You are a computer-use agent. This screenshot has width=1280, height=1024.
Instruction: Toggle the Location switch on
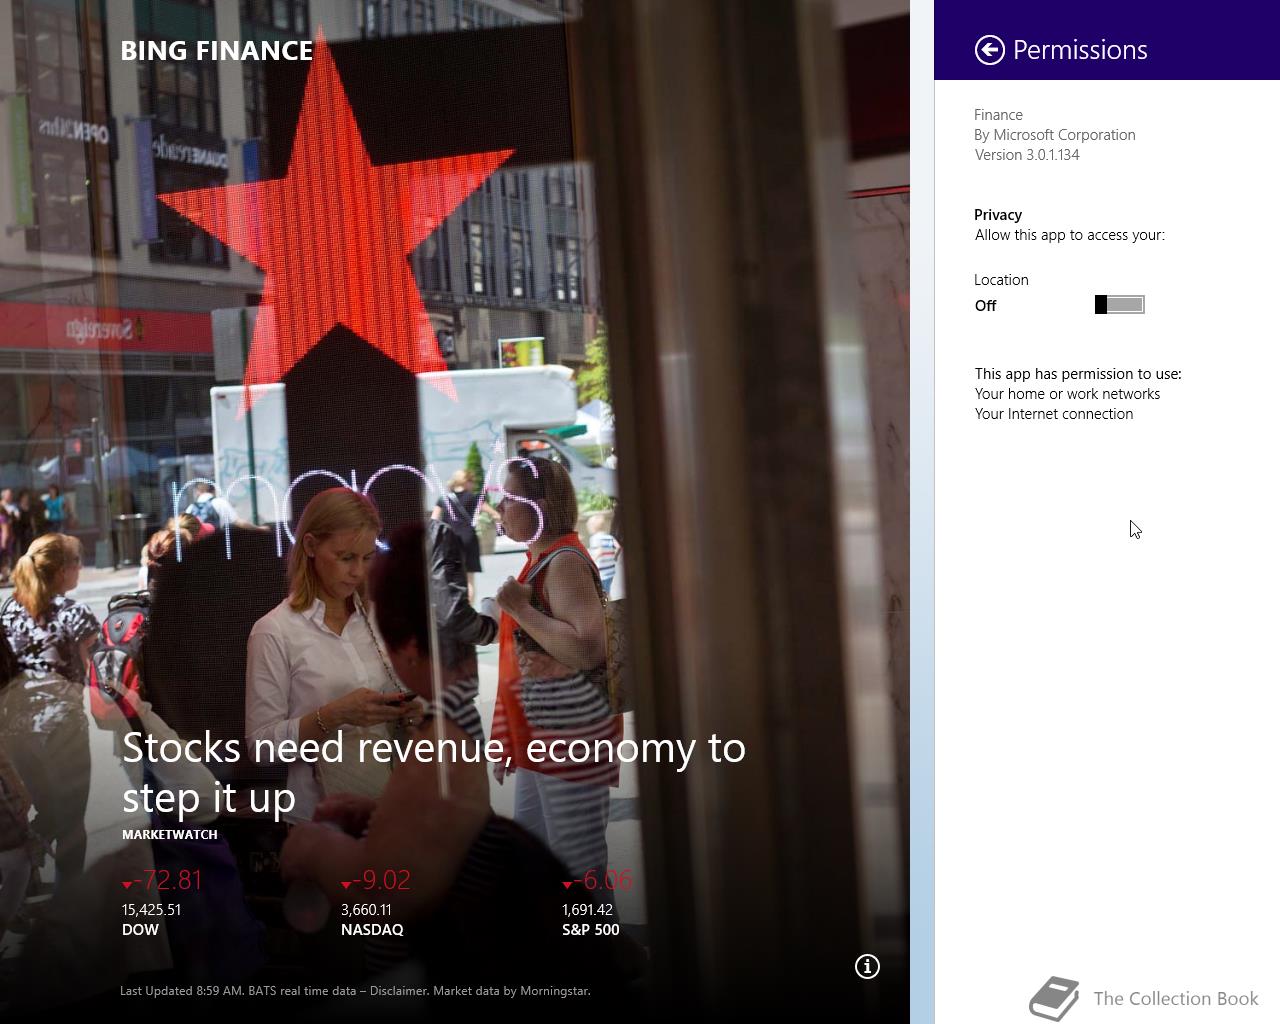pos(1120,305)
